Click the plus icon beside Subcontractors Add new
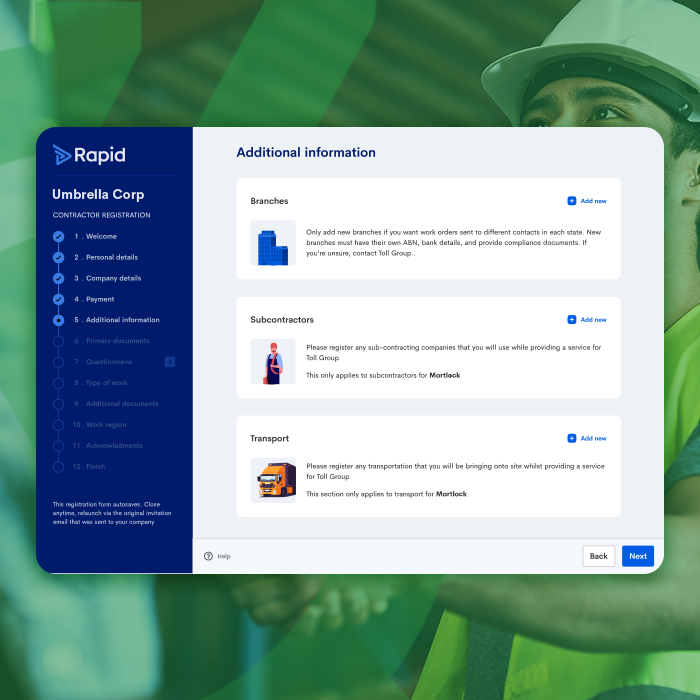This screenshot has width=700, height=700. point(572,320)
